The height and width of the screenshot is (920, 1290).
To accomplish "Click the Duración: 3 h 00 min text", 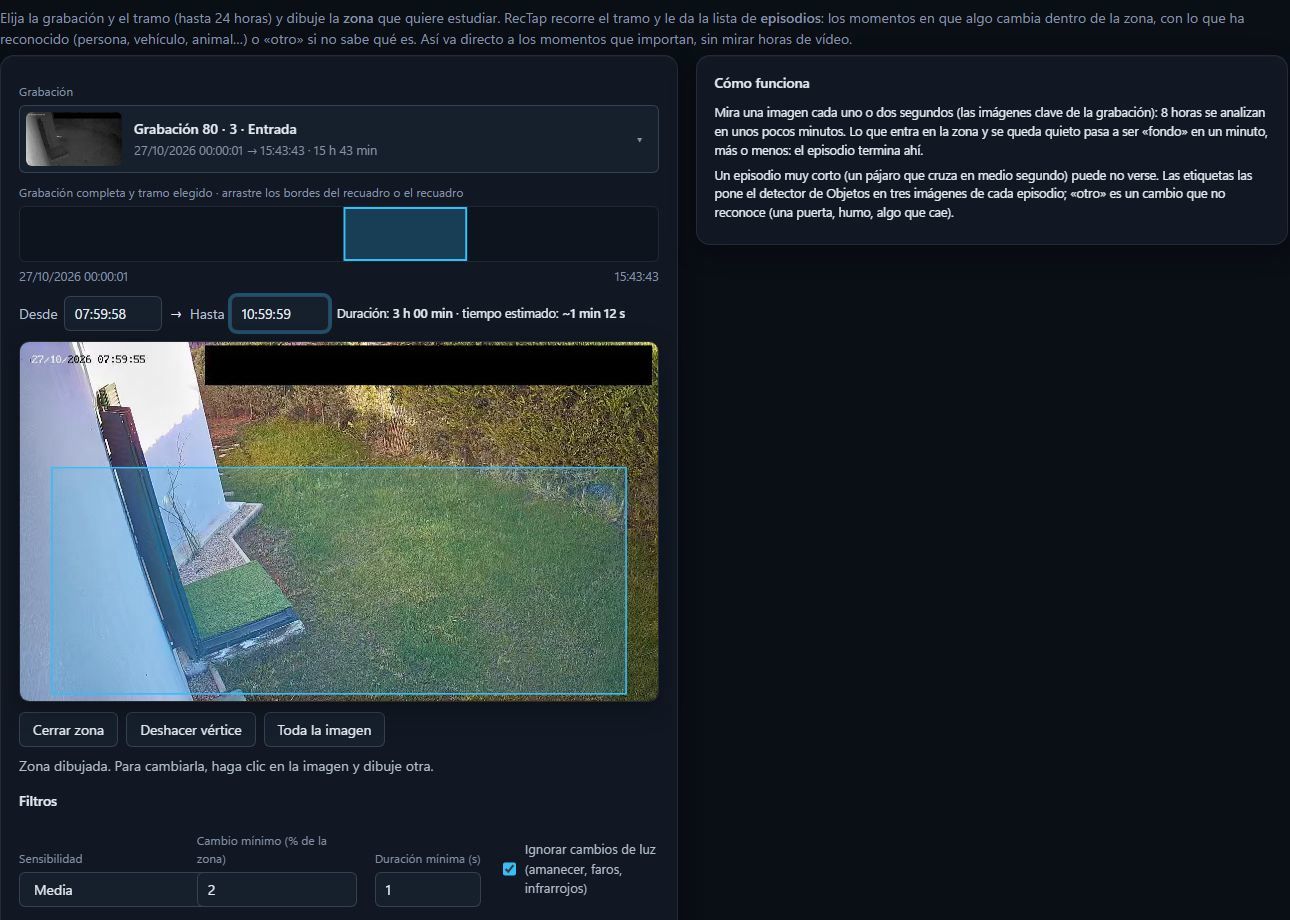I will coord(395,314).
